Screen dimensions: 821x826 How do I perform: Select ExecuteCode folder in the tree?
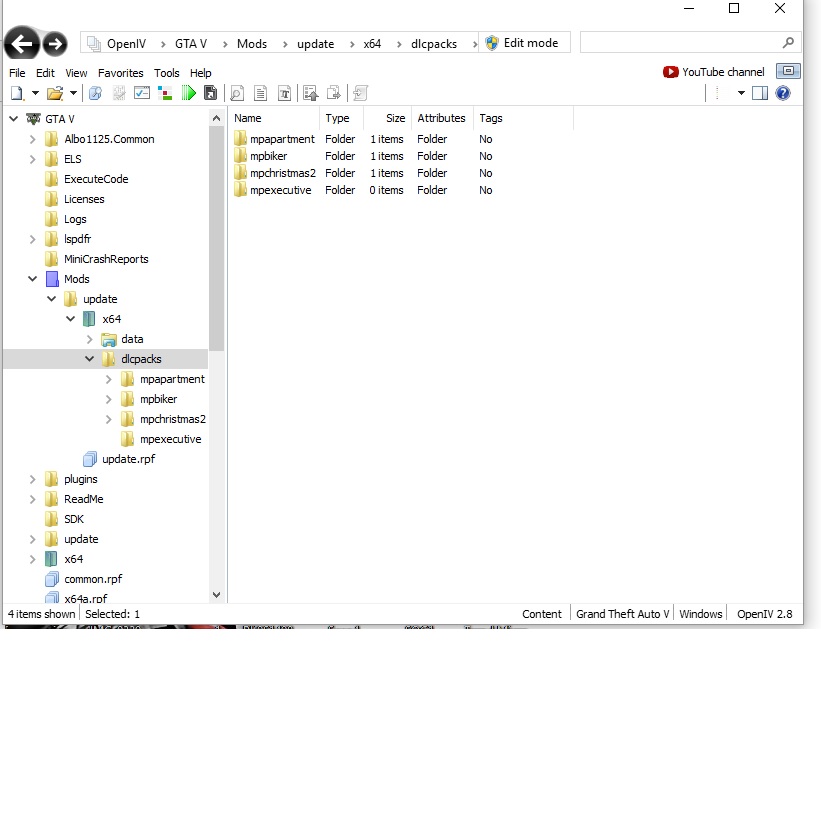96,179
